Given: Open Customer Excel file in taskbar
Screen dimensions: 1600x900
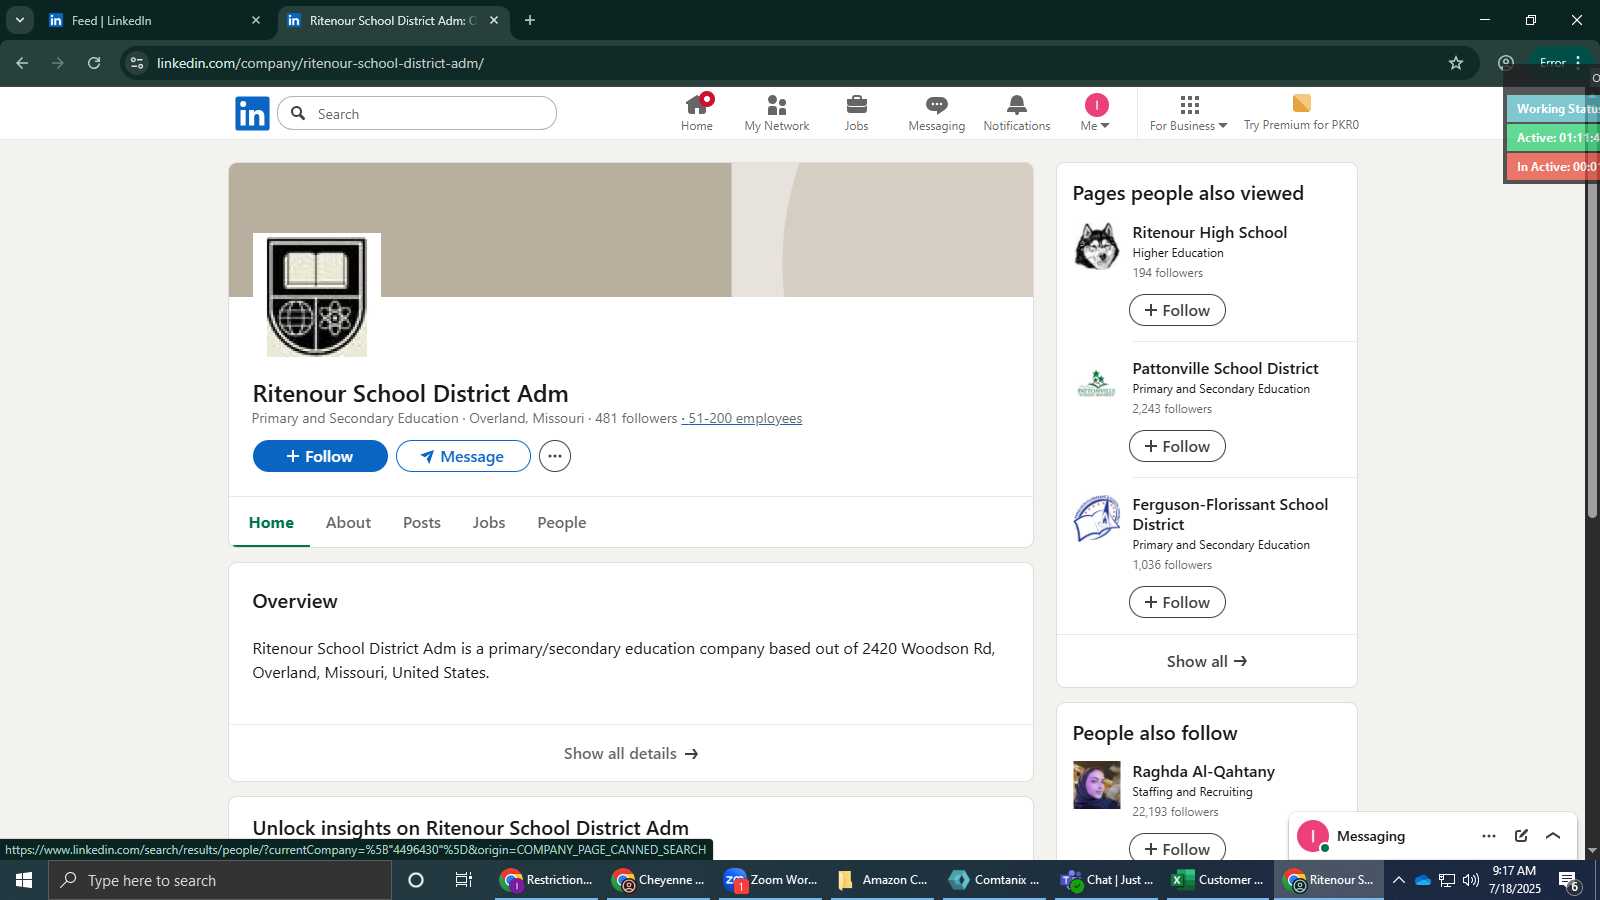Looking at the screenshot, I should click(1219, 880).
